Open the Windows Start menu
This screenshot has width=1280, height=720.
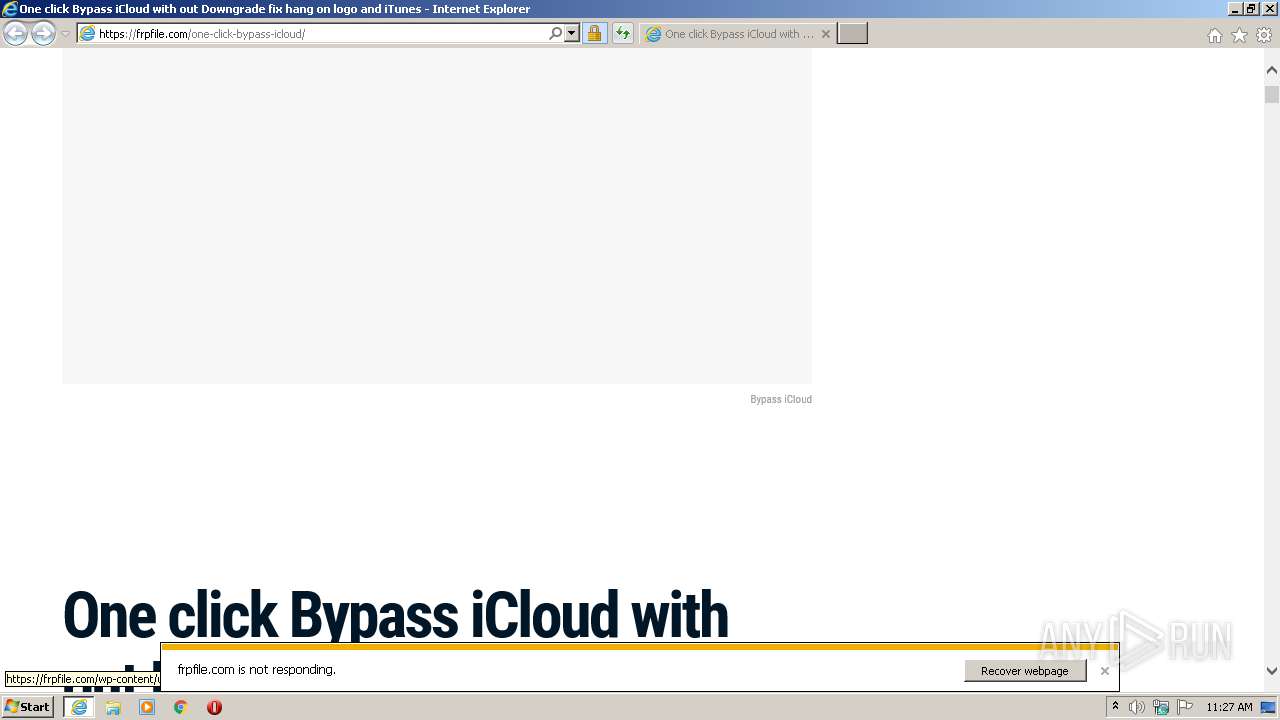[28, 707]
